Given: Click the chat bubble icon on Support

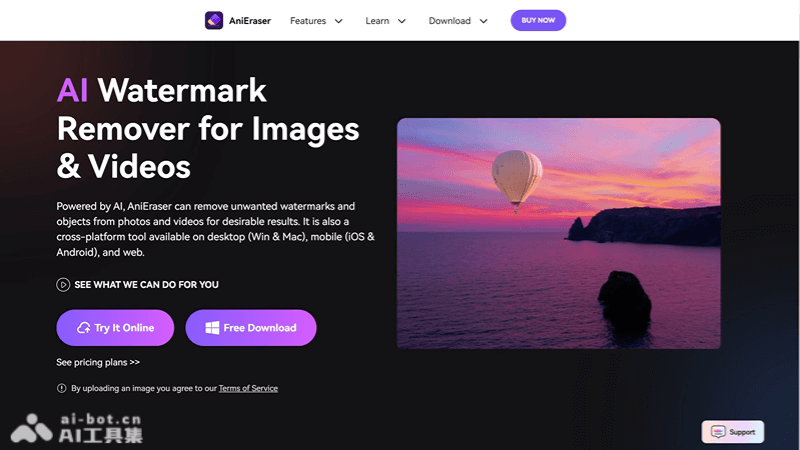Looking at the screenshot, I should pyautogui.click(x=717, y=432).
